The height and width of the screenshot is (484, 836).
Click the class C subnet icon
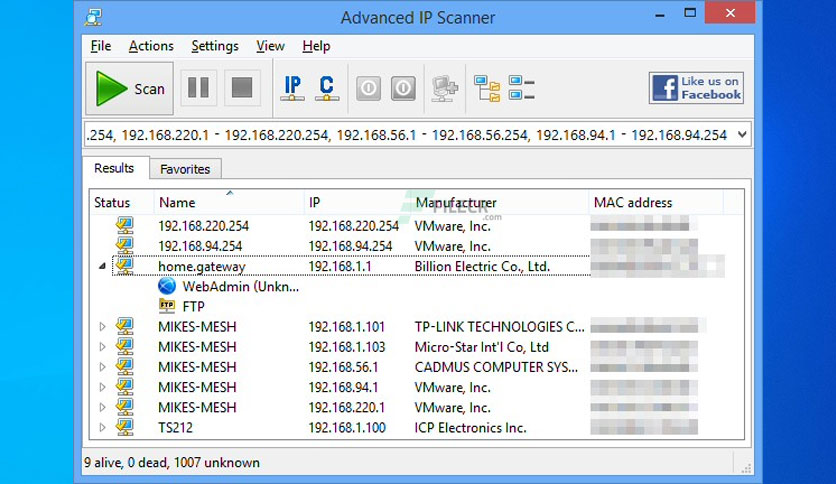(x=327, y=88)
